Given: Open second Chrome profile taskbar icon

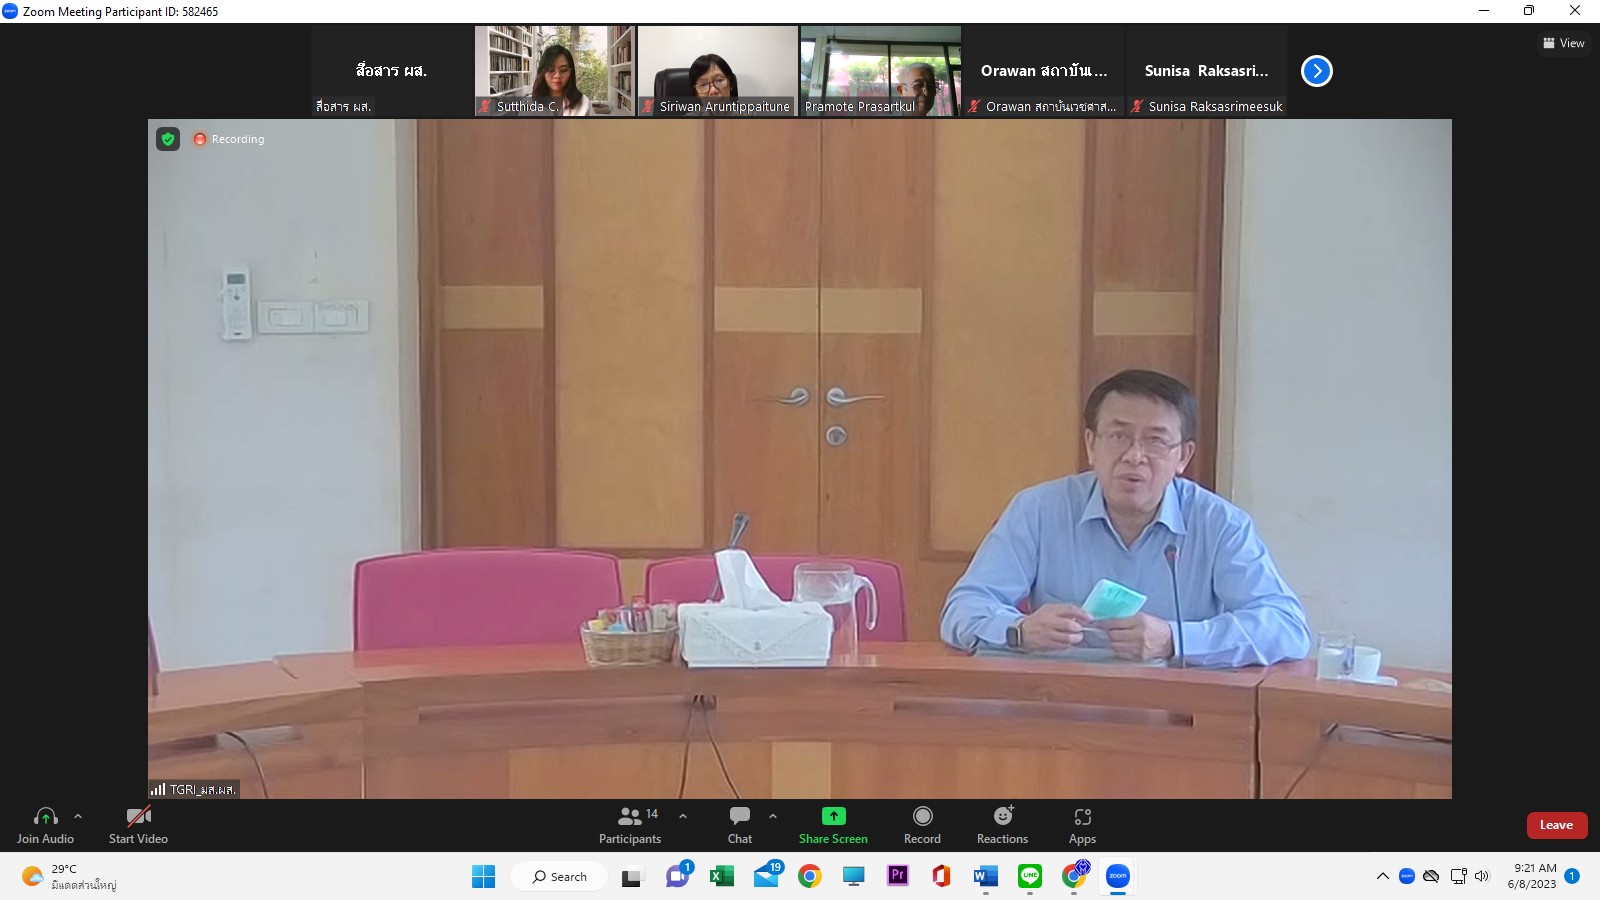Looking at the screenshot, I should pos(1074,877).
